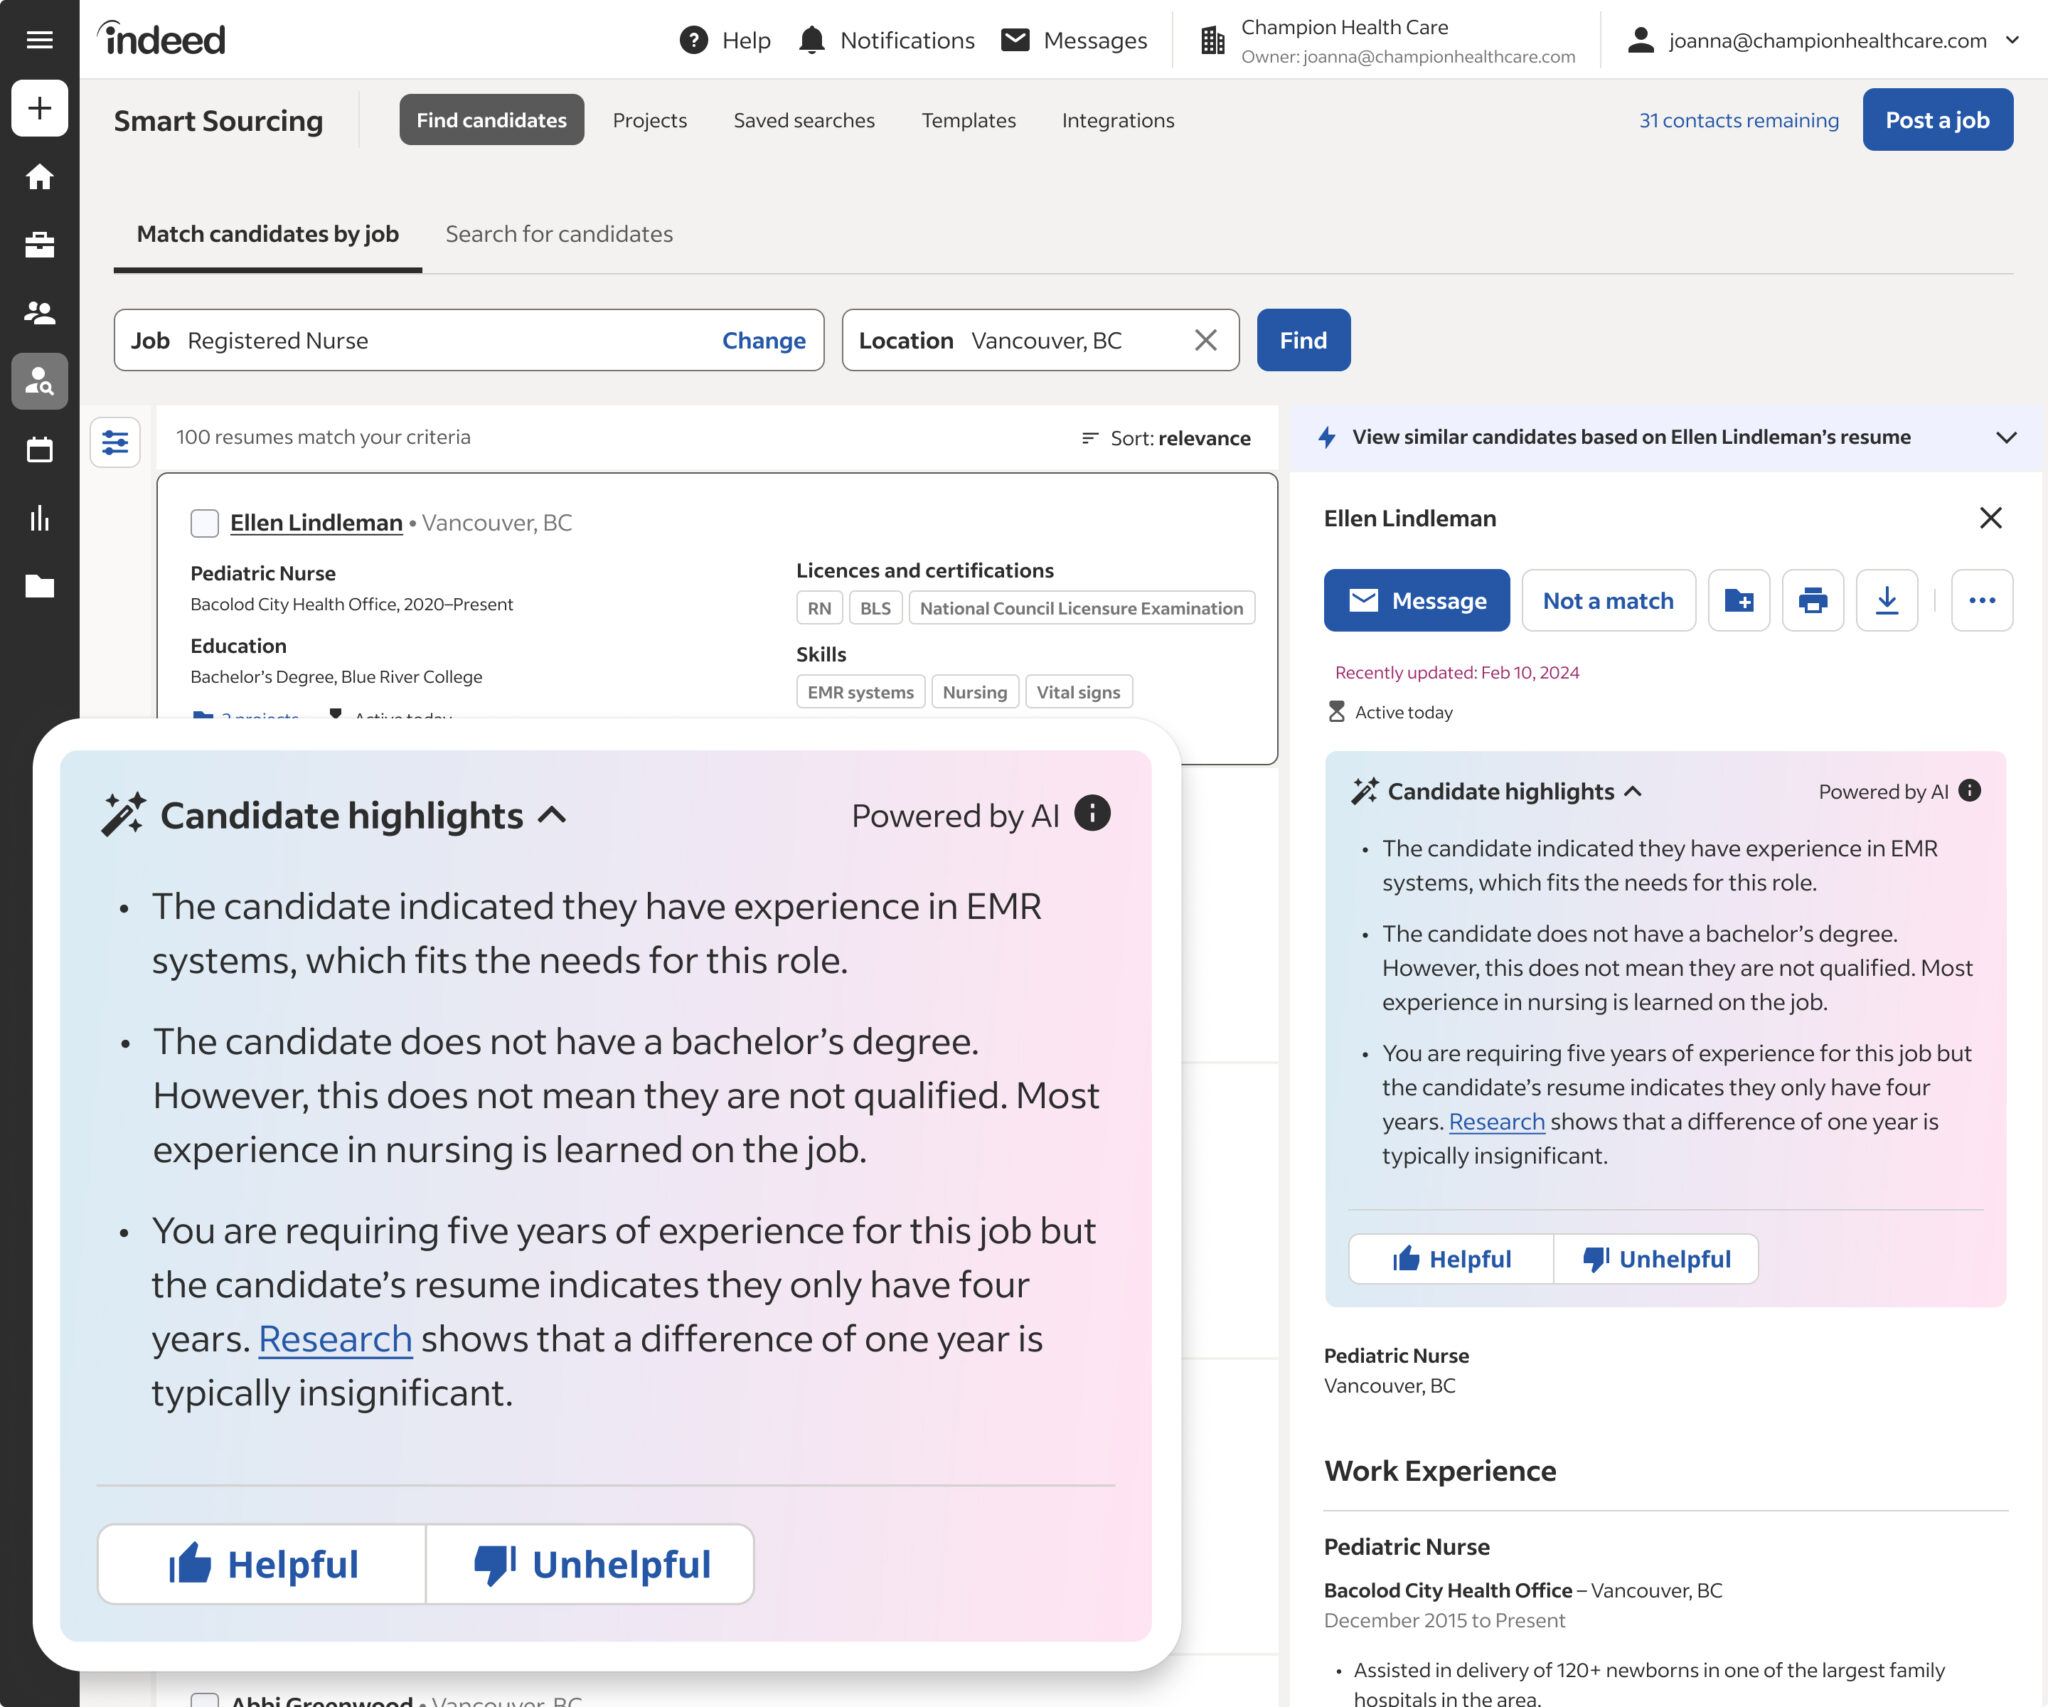Mark candidate highlights as Unhelpful on right panel
The image size is (2048, 1707).
(x=1655, y=1258)
